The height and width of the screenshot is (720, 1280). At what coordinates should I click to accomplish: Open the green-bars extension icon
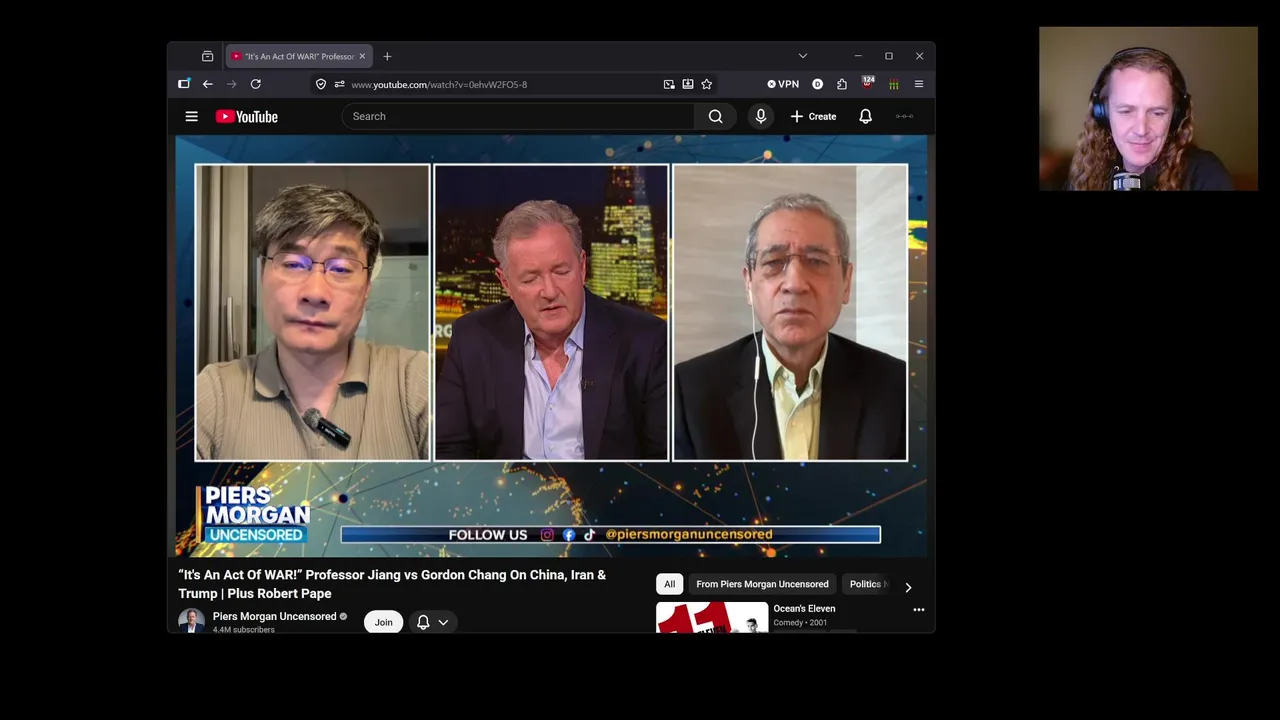click(x=893, y=84)
